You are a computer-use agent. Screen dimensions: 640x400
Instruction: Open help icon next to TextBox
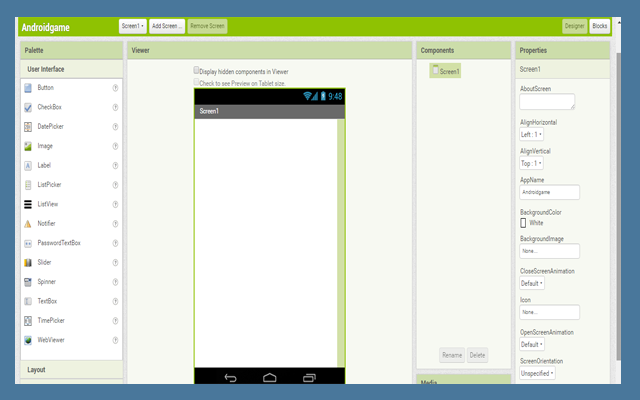click(x=116, y=301)
